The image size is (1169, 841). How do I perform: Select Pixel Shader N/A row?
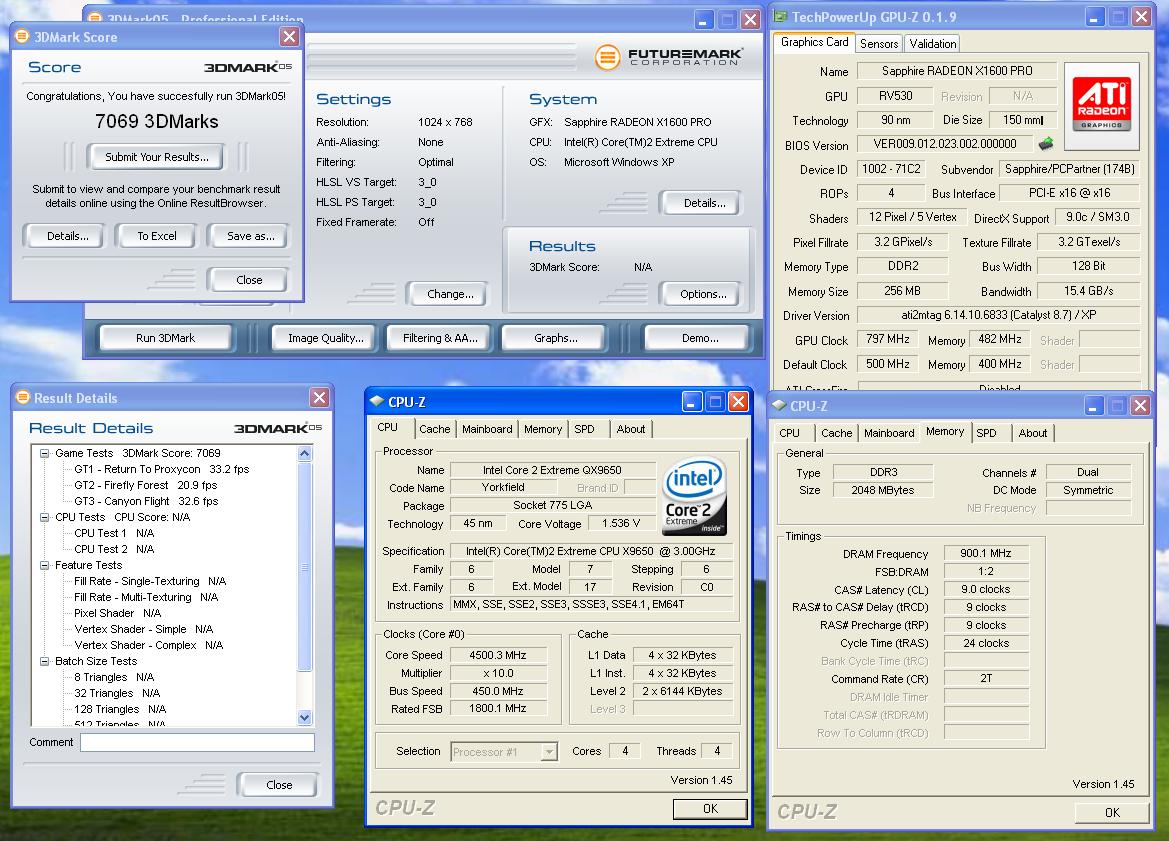(117, 613)
